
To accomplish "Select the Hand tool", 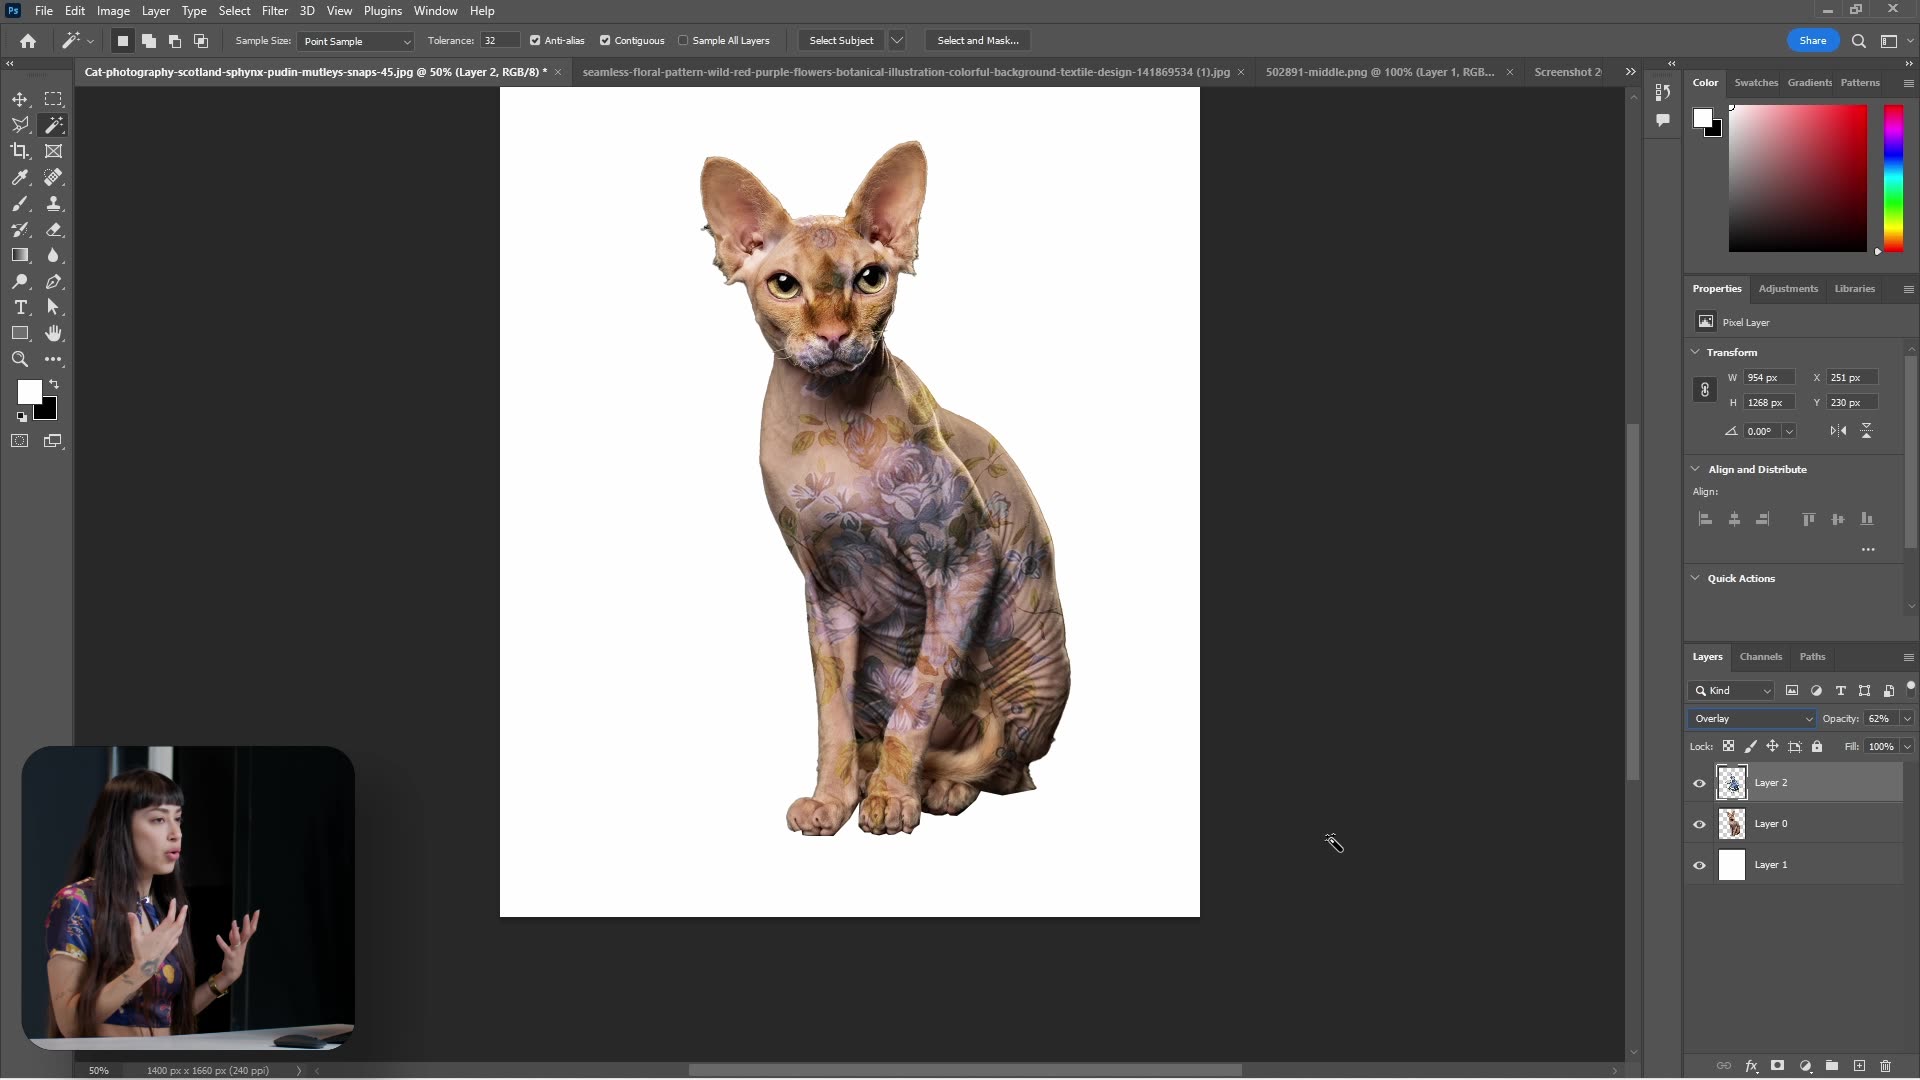I will click(x=53, y=333).
